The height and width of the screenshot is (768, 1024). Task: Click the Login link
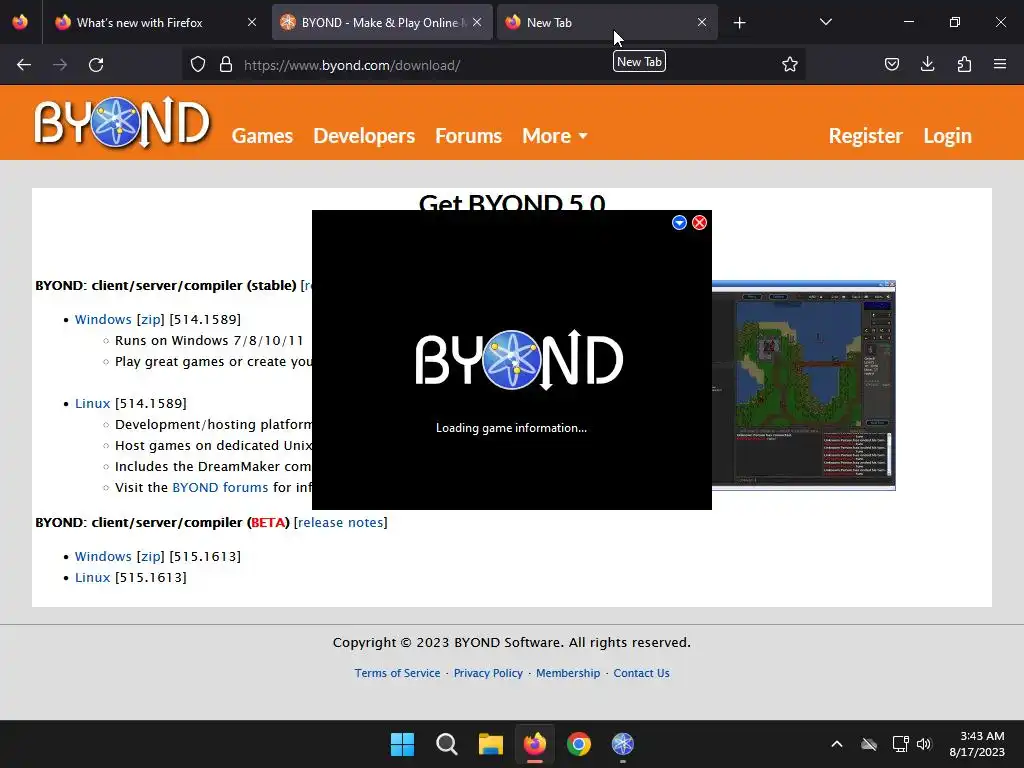coord(947,136)
